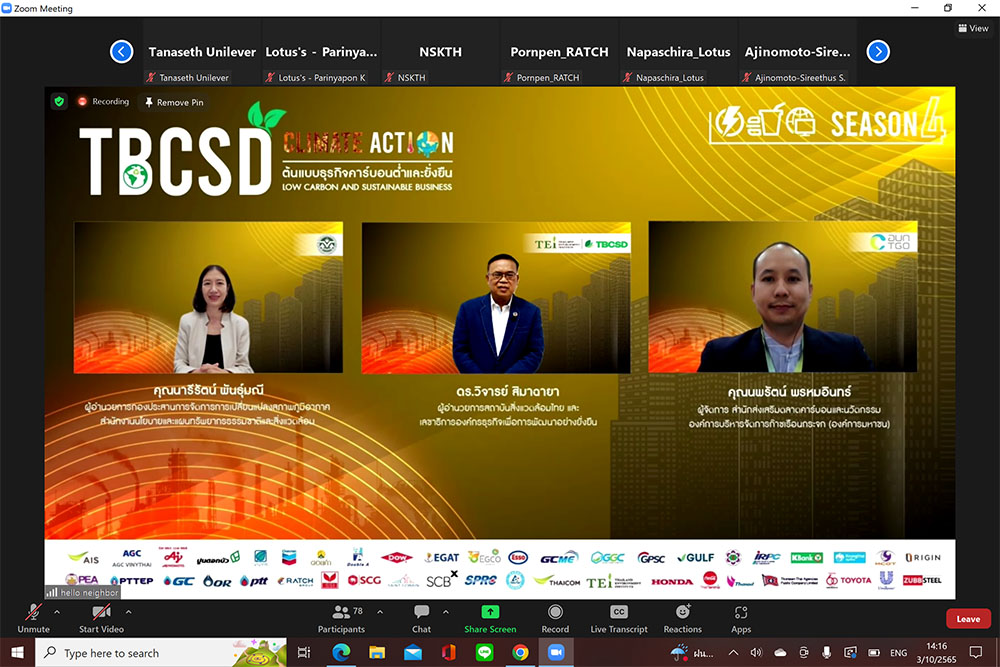
Task: Select Ajinomoto-Sireethus S. participant thumbnail
Action: [797, 52]
